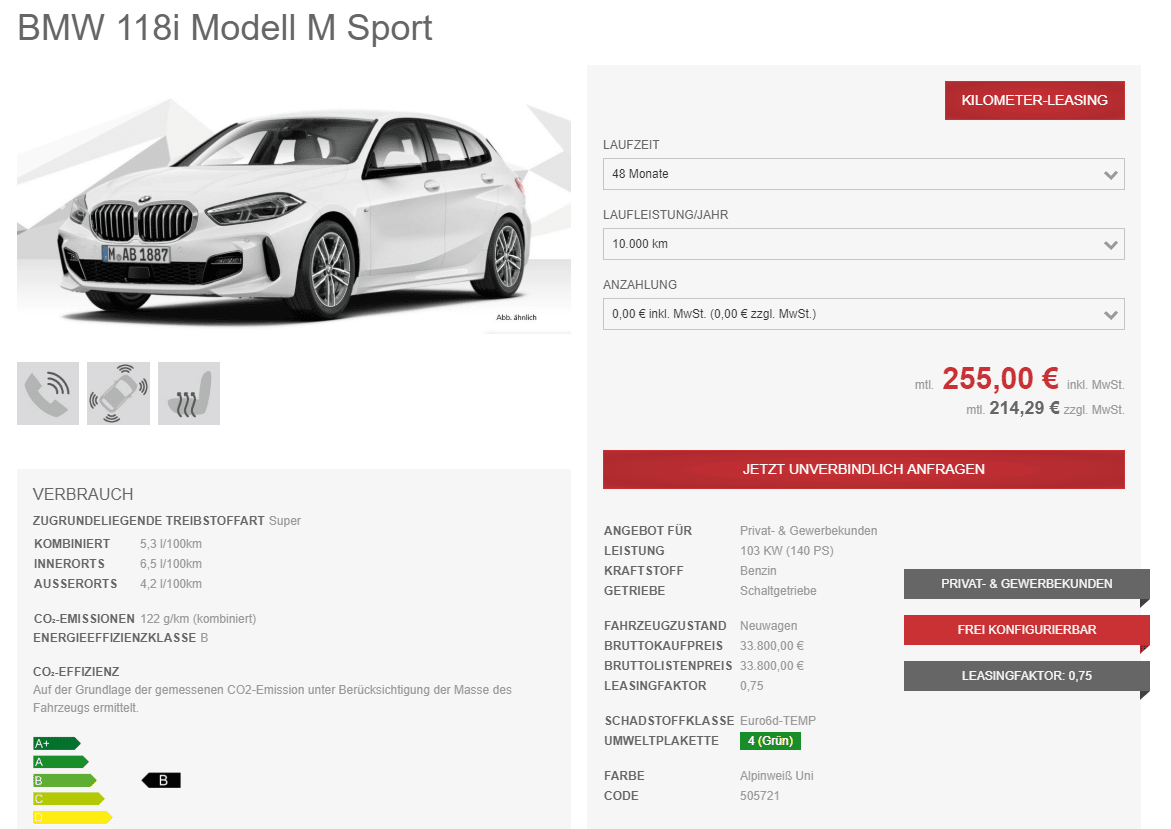The height and width of the screenshot is (829, 1171).
Task: Click the Leasingfaktor: 0,75 badge
Action: tap(1026, 676)
